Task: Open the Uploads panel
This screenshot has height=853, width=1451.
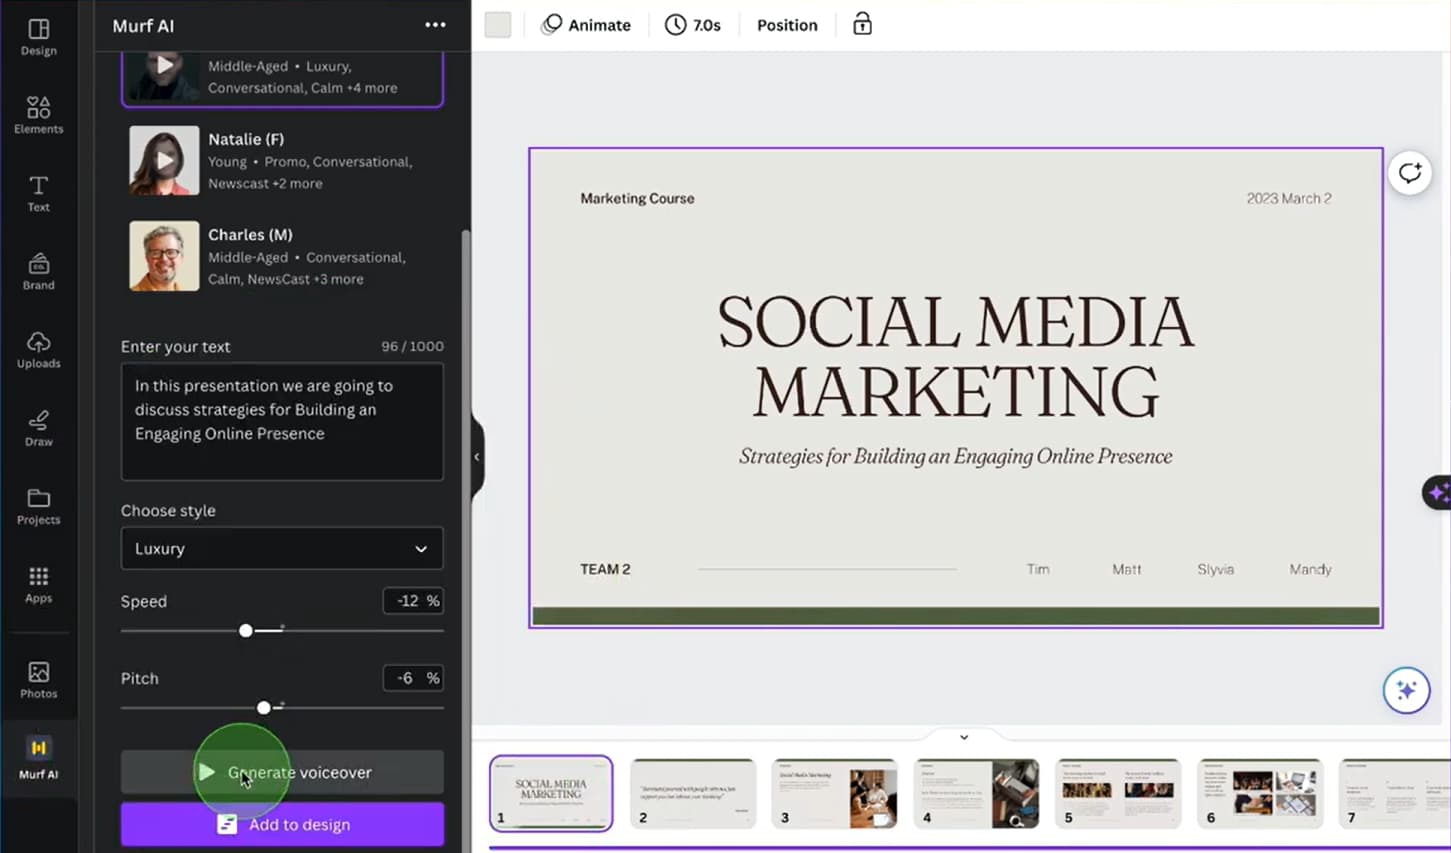Action: (x=38, y=349)
